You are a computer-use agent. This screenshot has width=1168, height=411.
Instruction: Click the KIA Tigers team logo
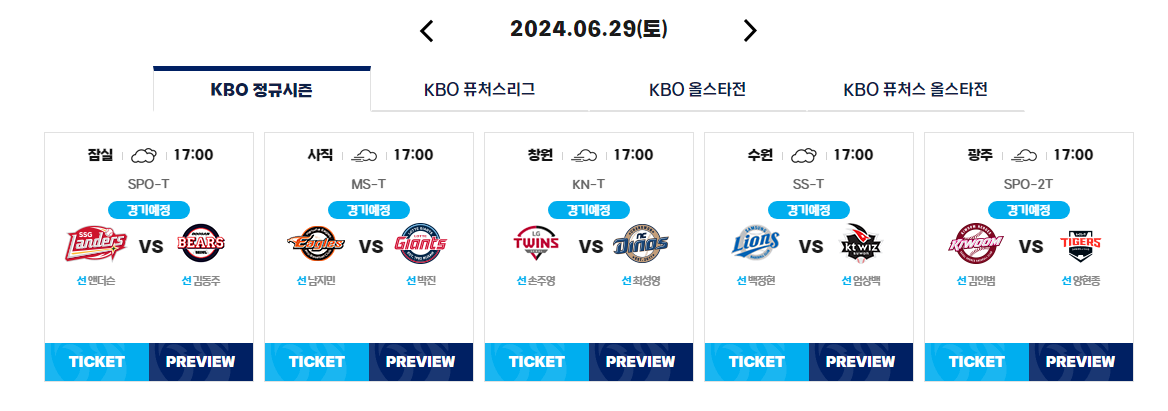click(1082, 243)
